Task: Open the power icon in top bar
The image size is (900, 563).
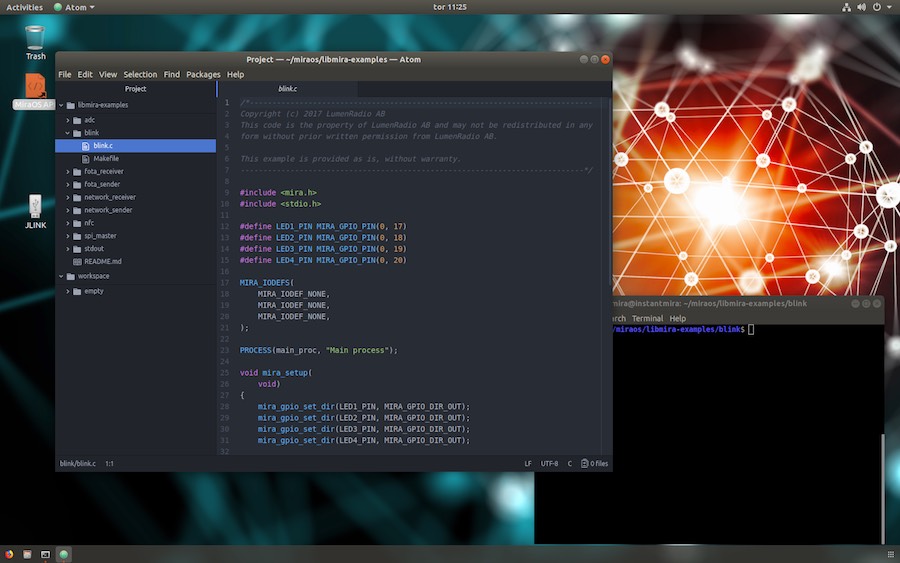Action: coord(876,7)
